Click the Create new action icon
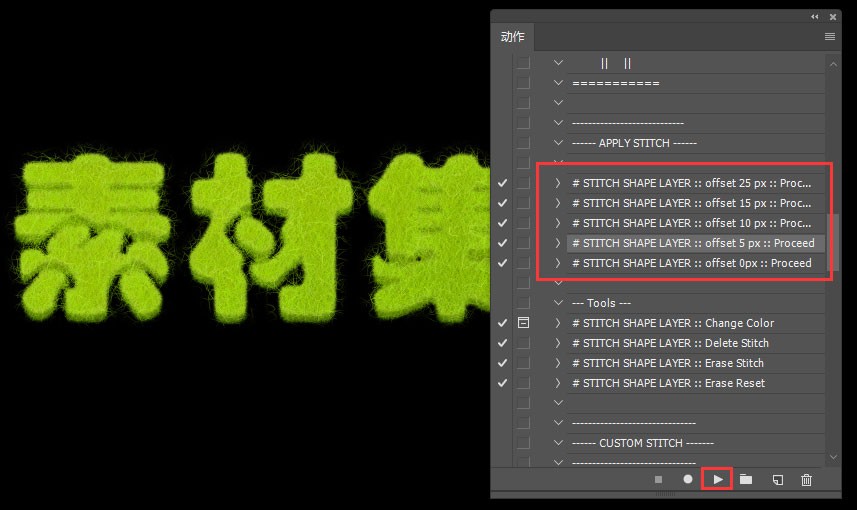This screenshot has width=857, height=510. coord(777,480)
